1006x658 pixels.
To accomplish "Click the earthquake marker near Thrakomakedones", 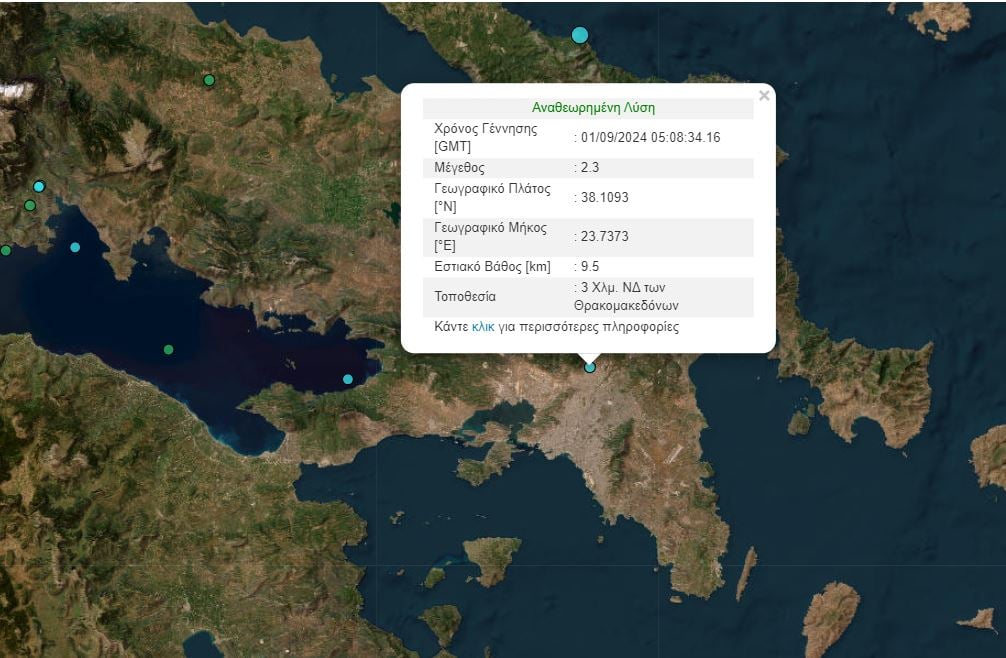I will tap(589, 367).
